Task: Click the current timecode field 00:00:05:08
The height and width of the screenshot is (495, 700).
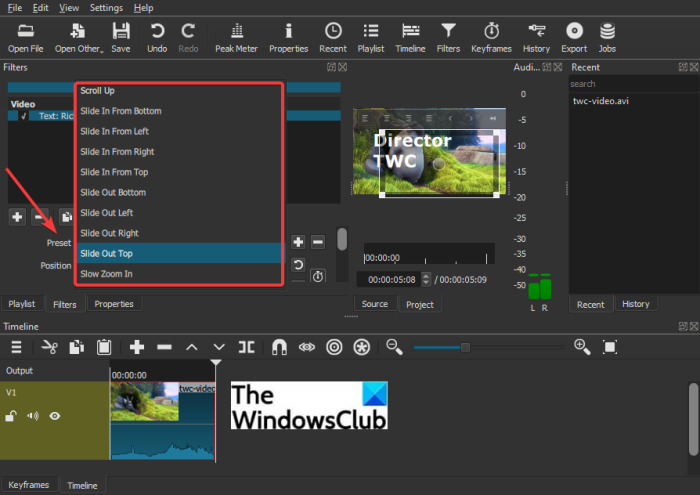Action: [x=389, y=280]
